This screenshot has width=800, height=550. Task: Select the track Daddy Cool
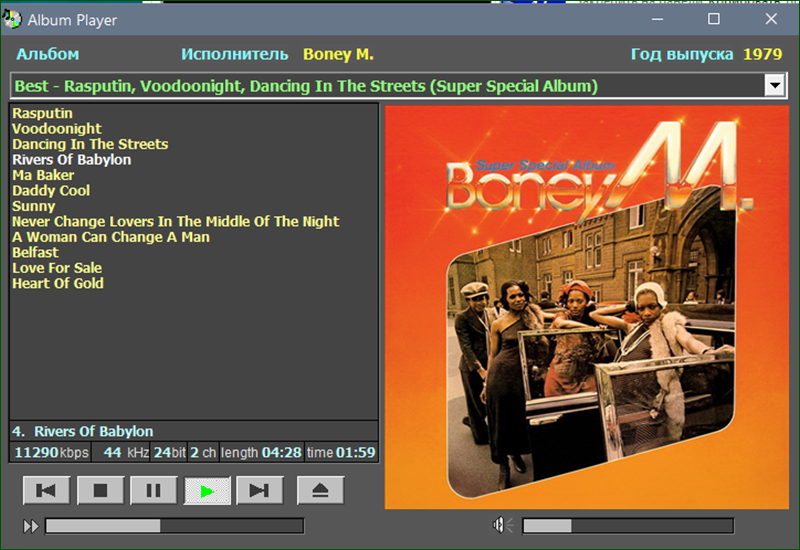[51, 191]
